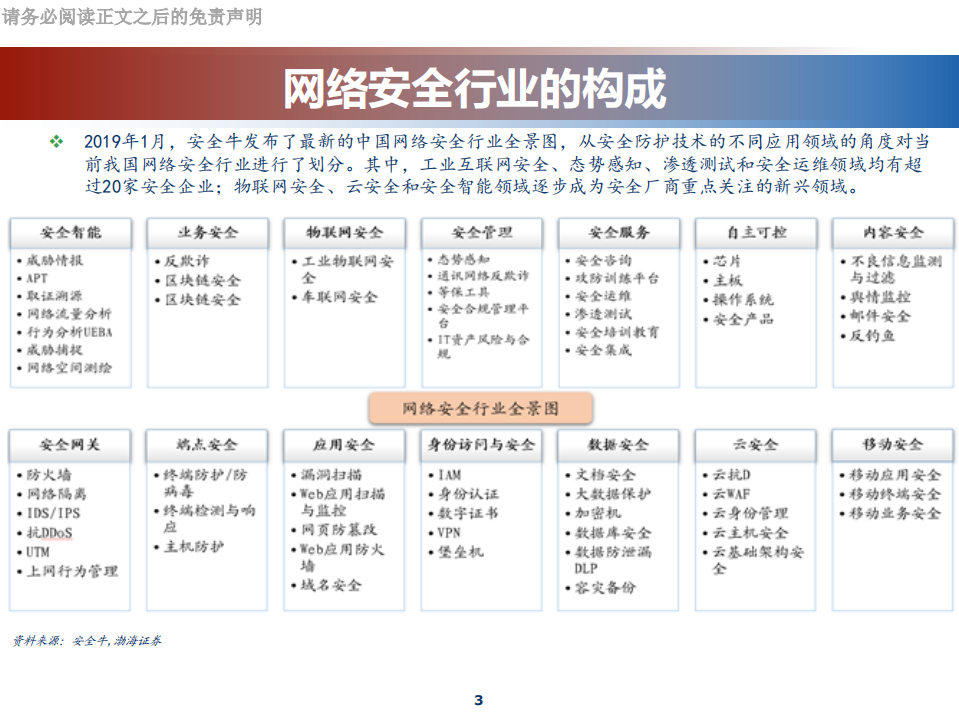Switch to the 物联网安全 section header
This screenshot has width=959, height=719.
[x=343, y=232]
